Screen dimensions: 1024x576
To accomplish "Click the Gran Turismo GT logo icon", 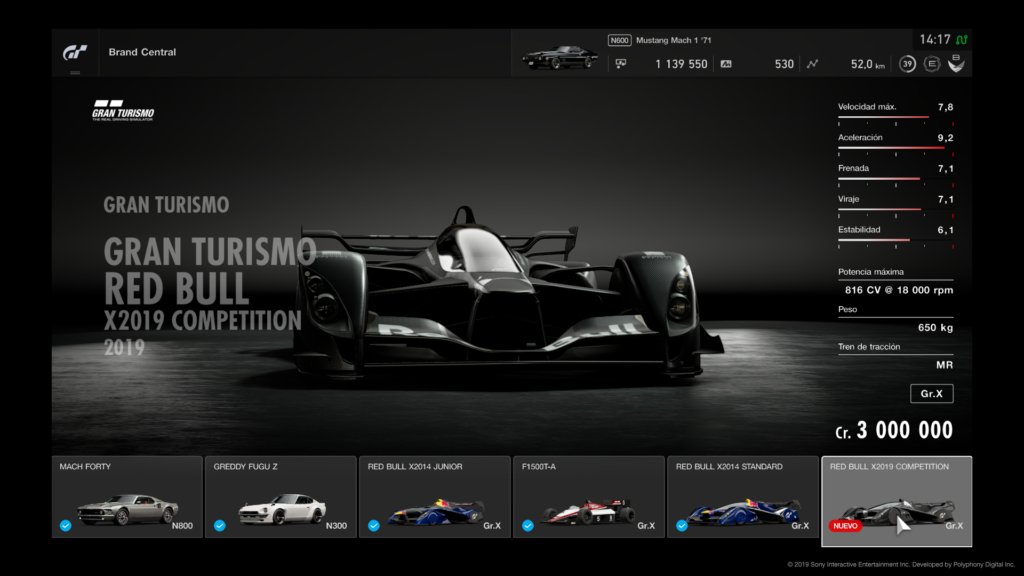I will (76, 51).
